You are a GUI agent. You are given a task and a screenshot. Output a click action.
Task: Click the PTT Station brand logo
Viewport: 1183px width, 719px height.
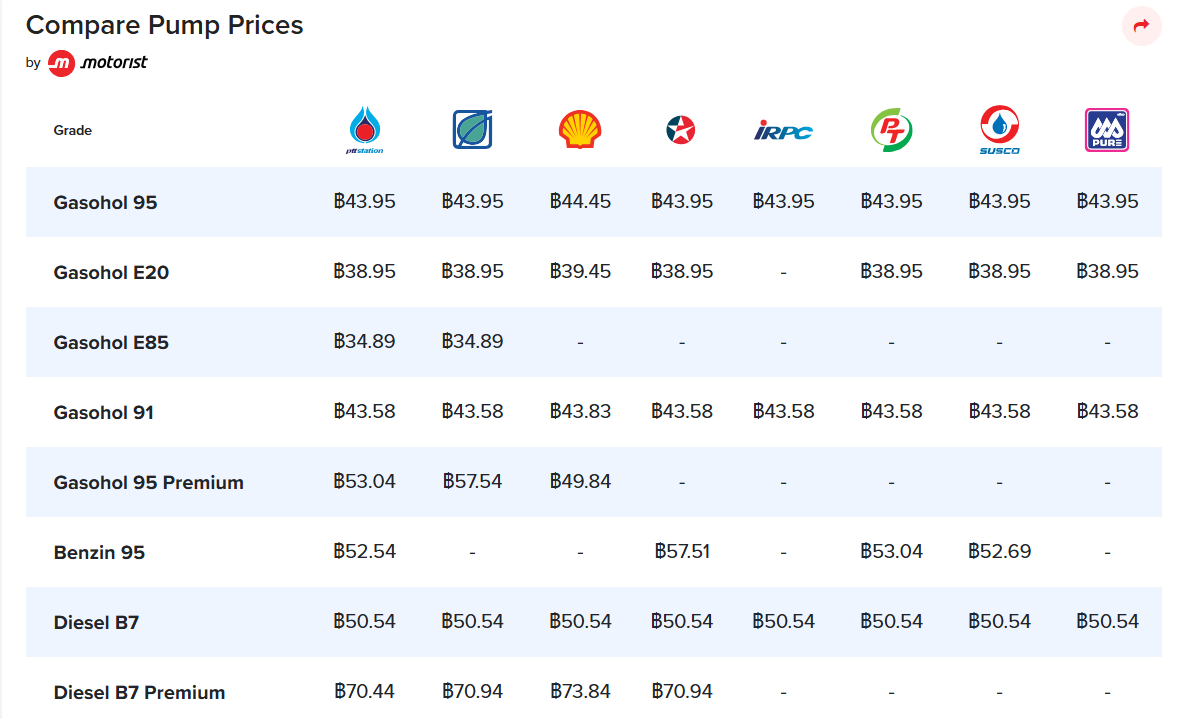click(x=364, y=130)
